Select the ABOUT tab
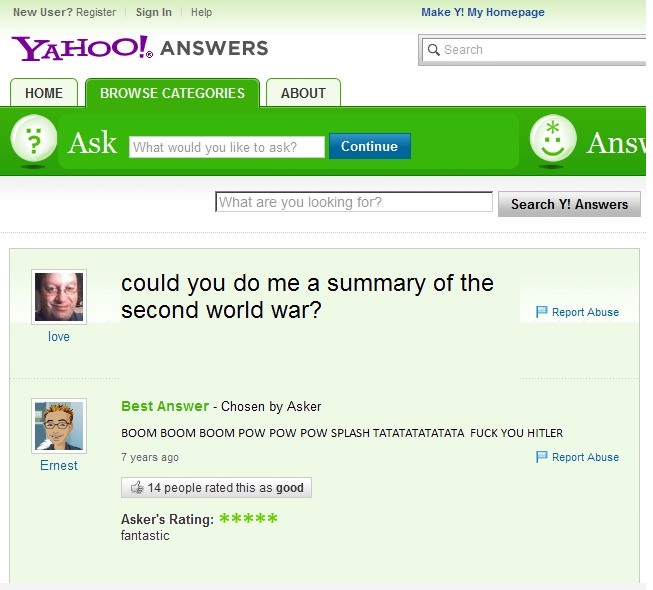 pos(303,92)
